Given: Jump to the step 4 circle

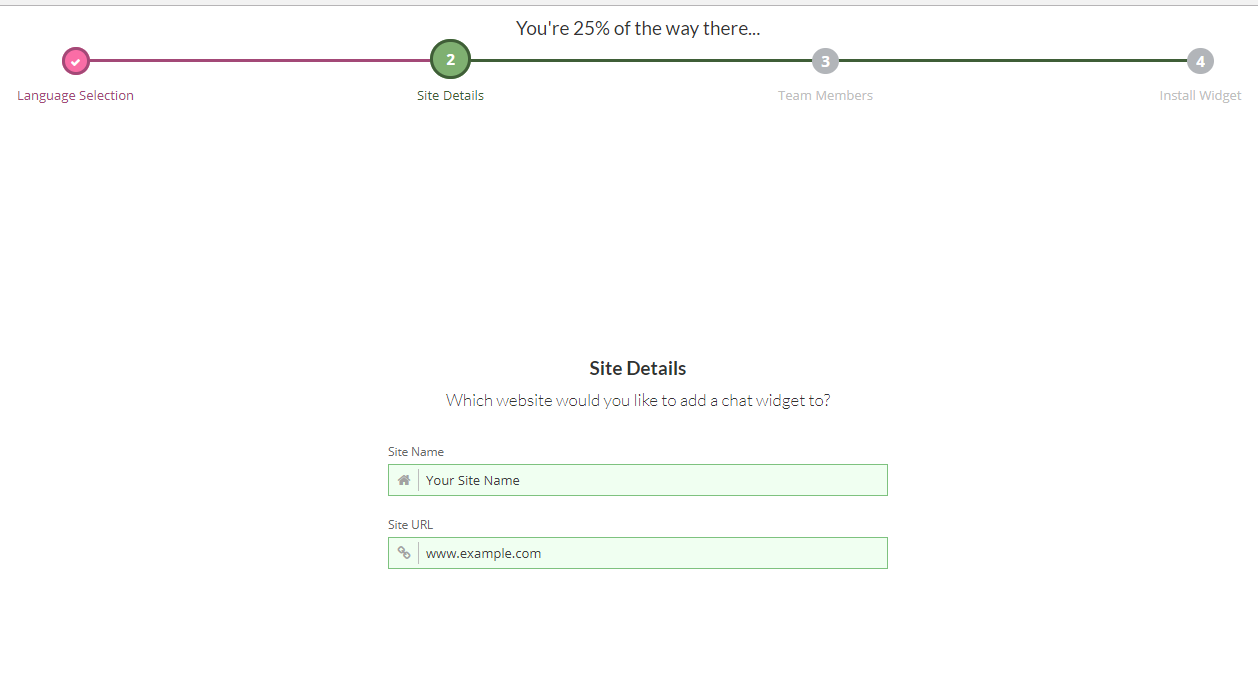Looking at the screenshot, I should coord(1200,61).
